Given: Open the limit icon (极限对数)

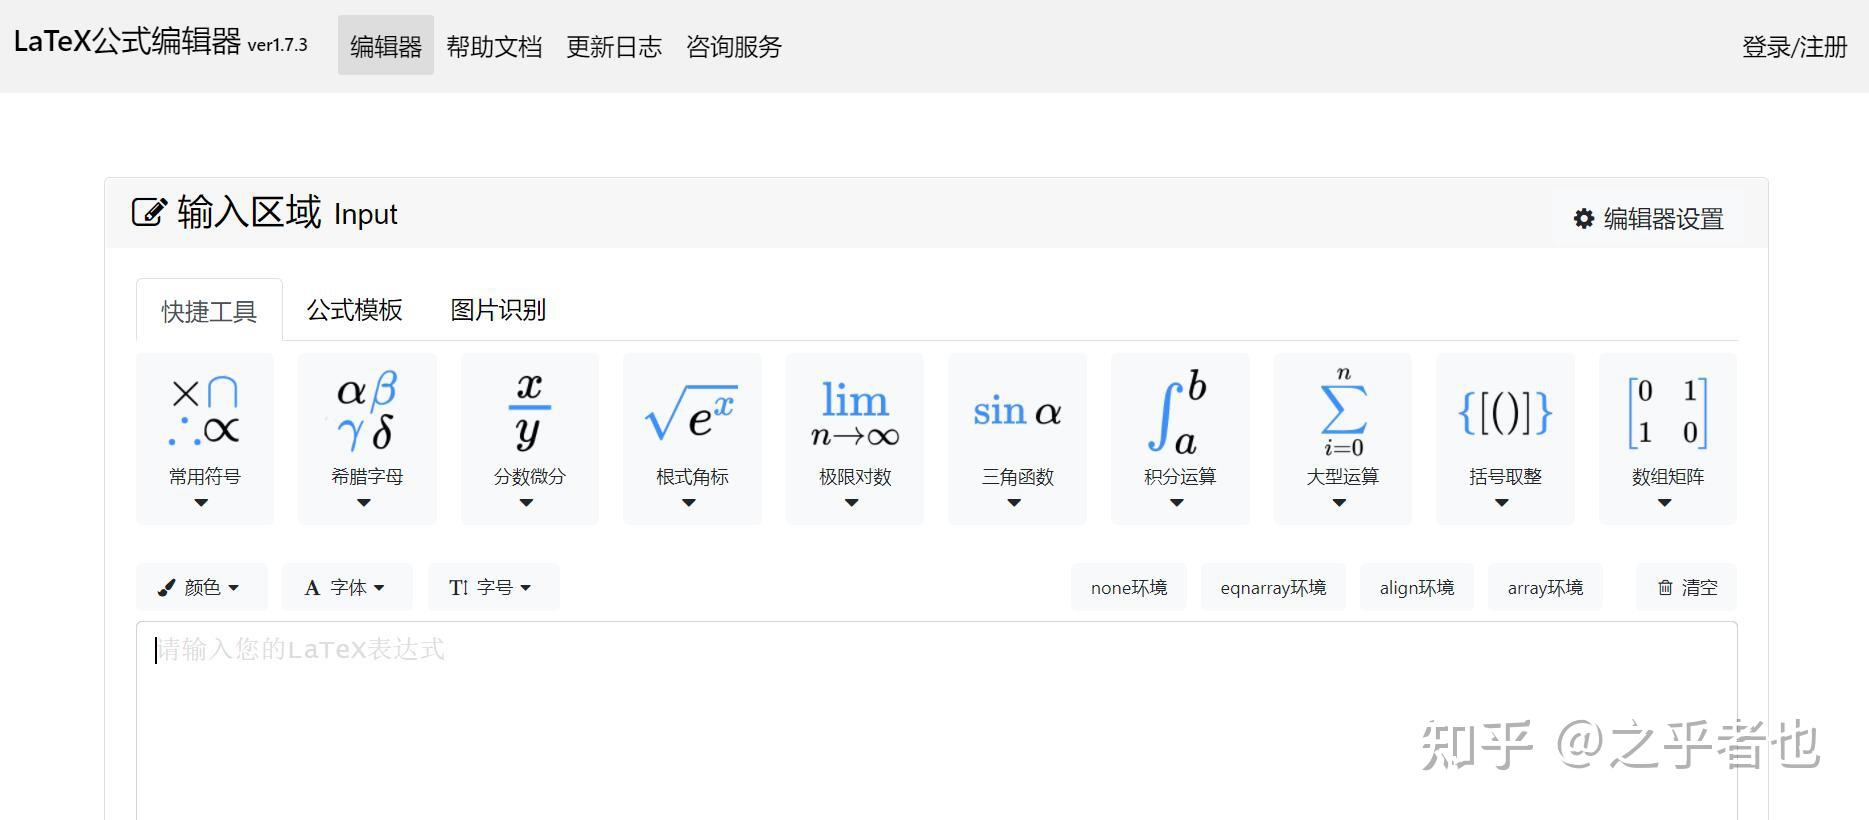Looking at the screenshot, I should click(x=855, y=413).
